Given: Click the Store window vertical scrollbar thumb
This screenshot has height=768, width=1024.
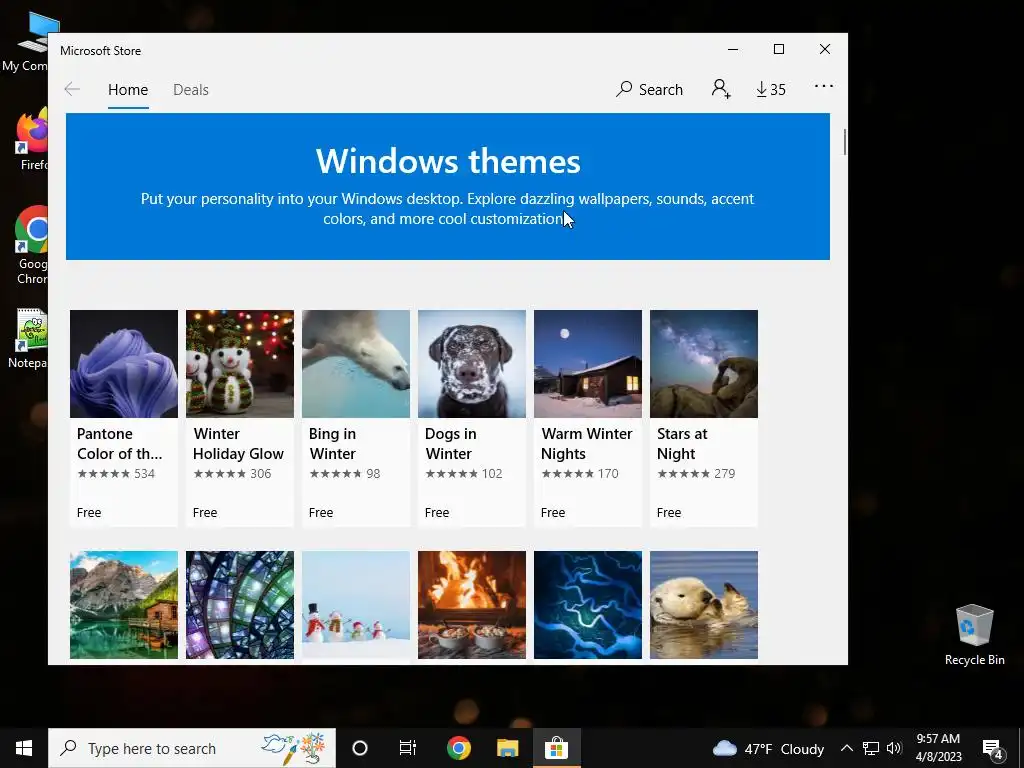Looking at the screenshot, I should coord(844,142).
